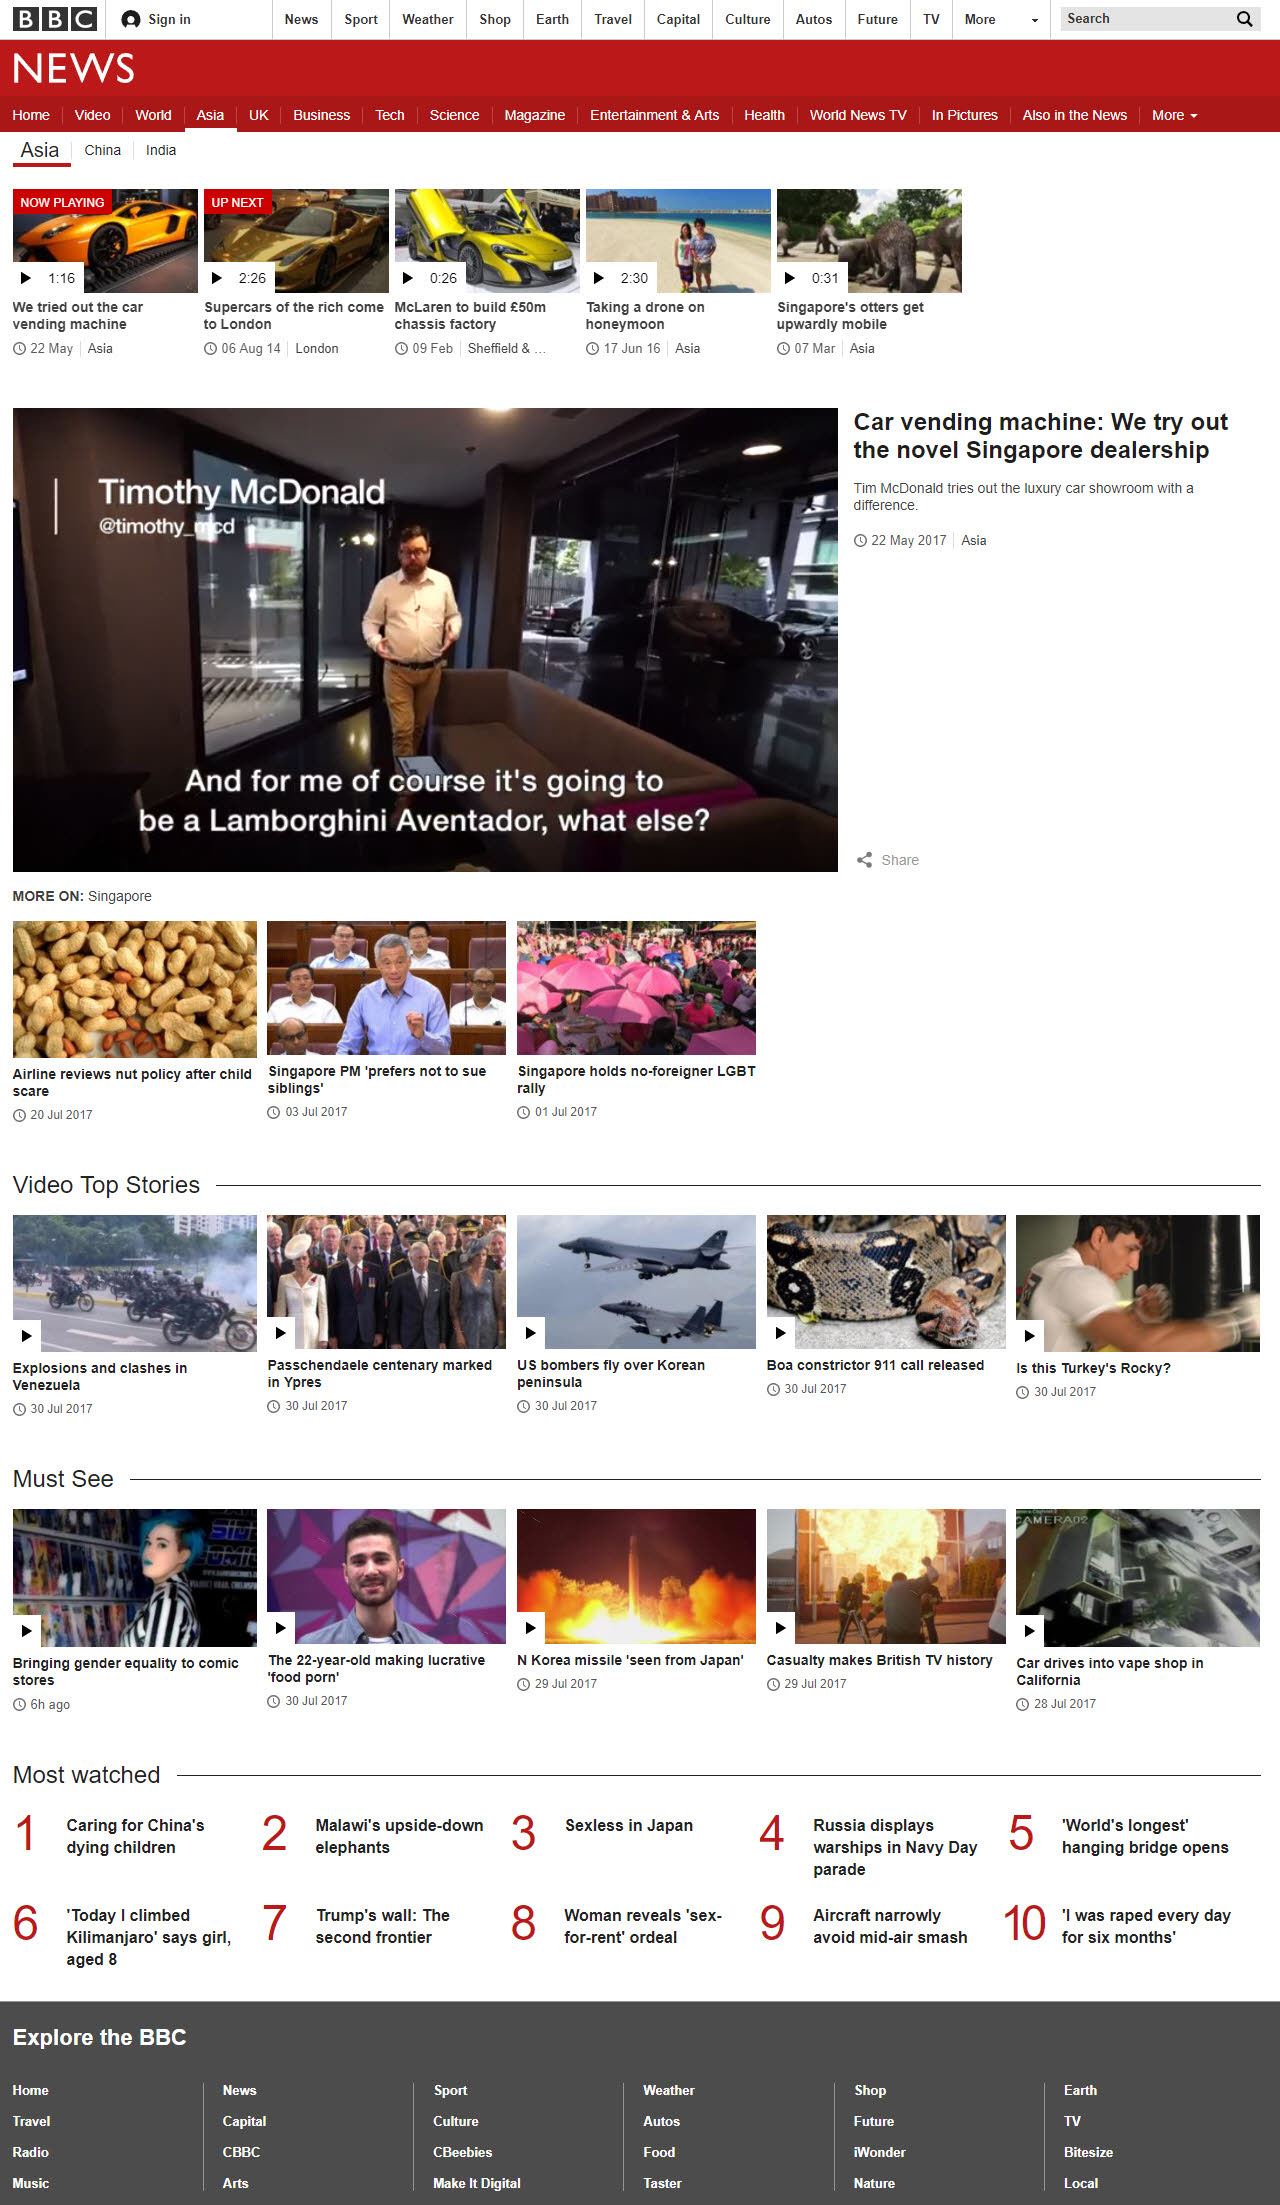Play the car vending machine video thumbnail
Image resolution: width=1280 pixels, height=2205 pixels.
105,241
